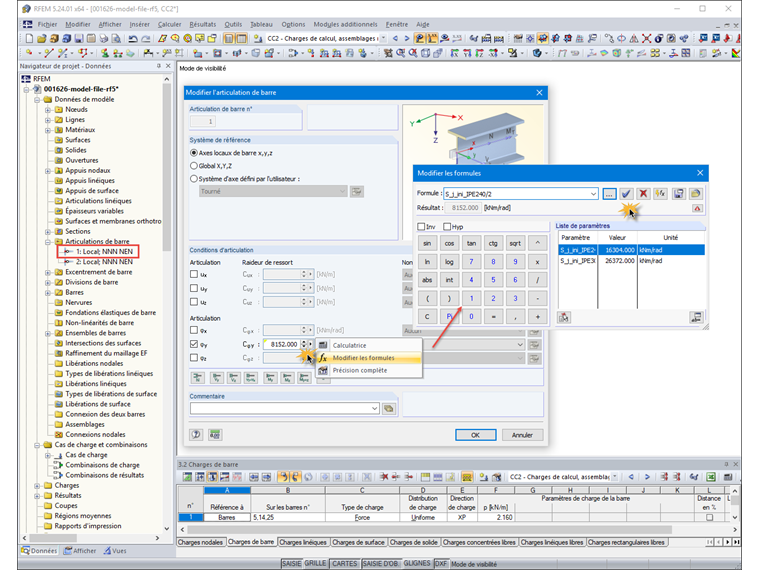Uncheck the φy articulation checkbox
The image size is (760, 570).
tap(194, 344)
